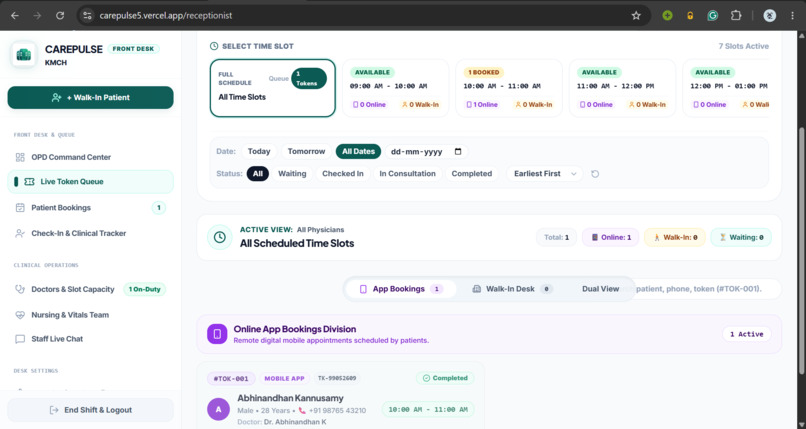Click the phone icon beside +91 98765 43210
806x429 pixels.
point(302,411)
